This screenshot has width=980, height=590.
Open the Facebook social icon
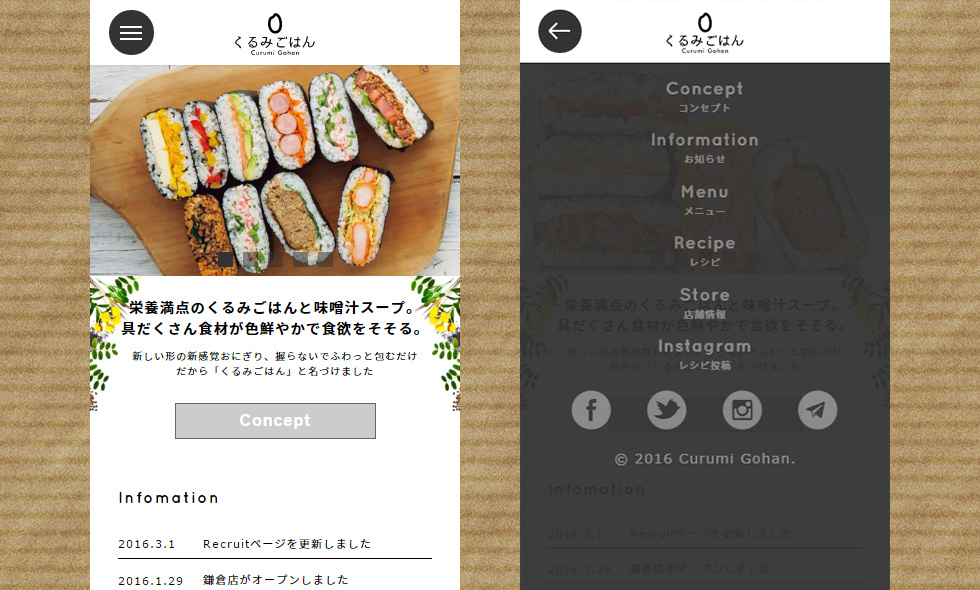click(591, 410)
